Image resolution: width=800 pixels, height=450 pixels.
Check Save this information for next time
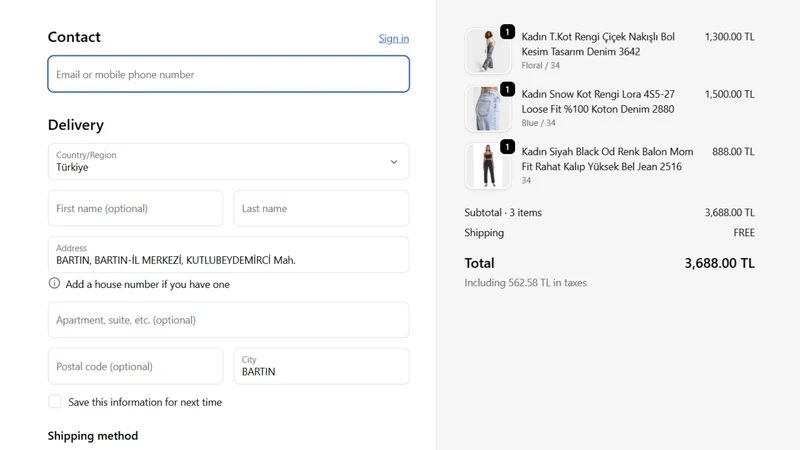point(55,402)
